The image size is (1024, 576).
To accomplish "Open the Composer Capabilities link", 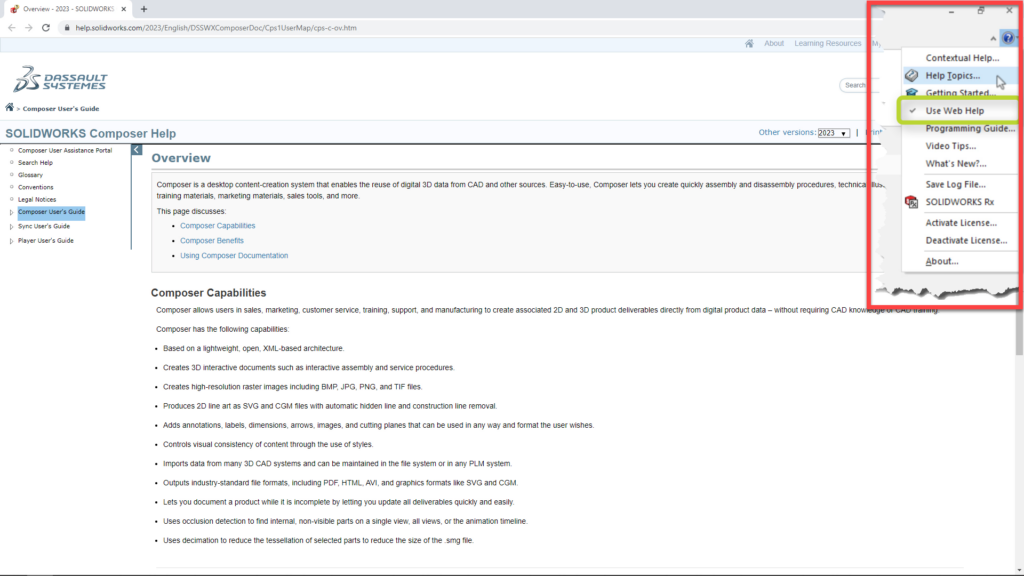I will (217, 226).
